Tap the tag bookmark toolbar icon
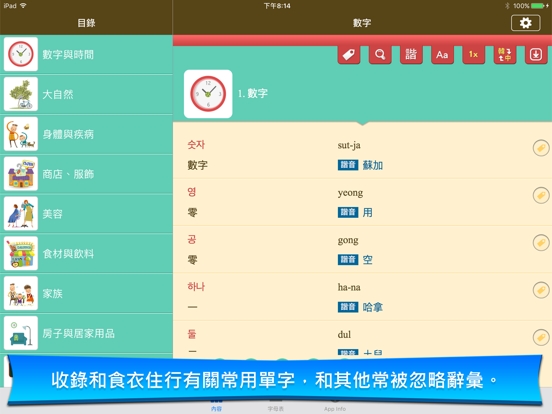The image size is (552, 414). [349, 55]
